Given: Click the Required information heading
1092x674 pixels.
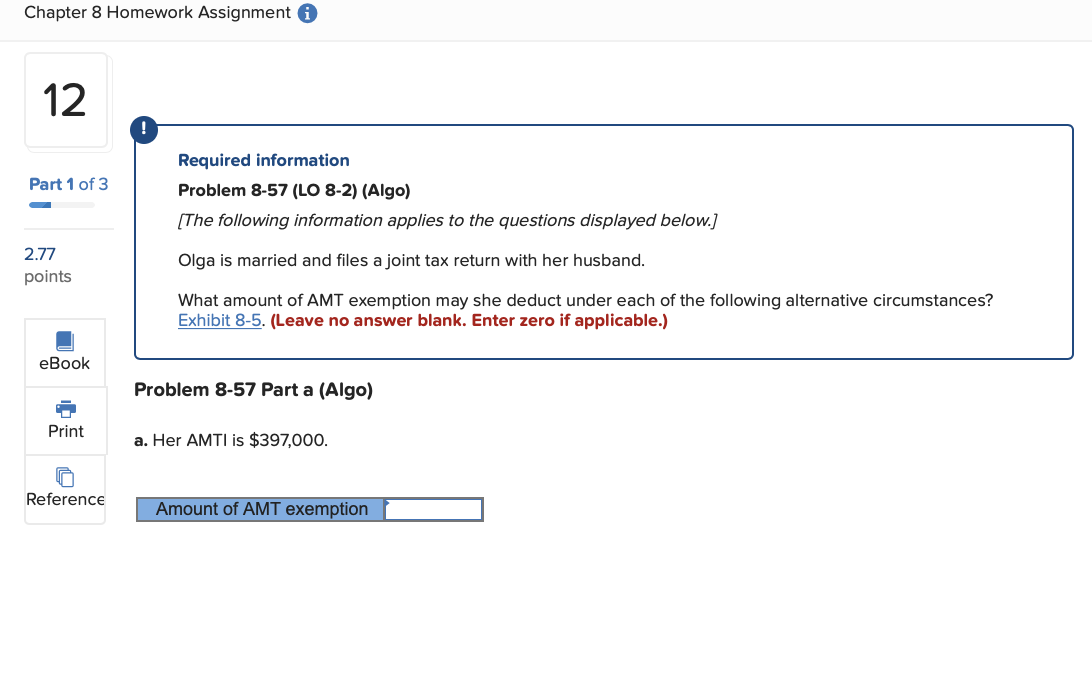Looking at the screenshot, I should 263,160.
